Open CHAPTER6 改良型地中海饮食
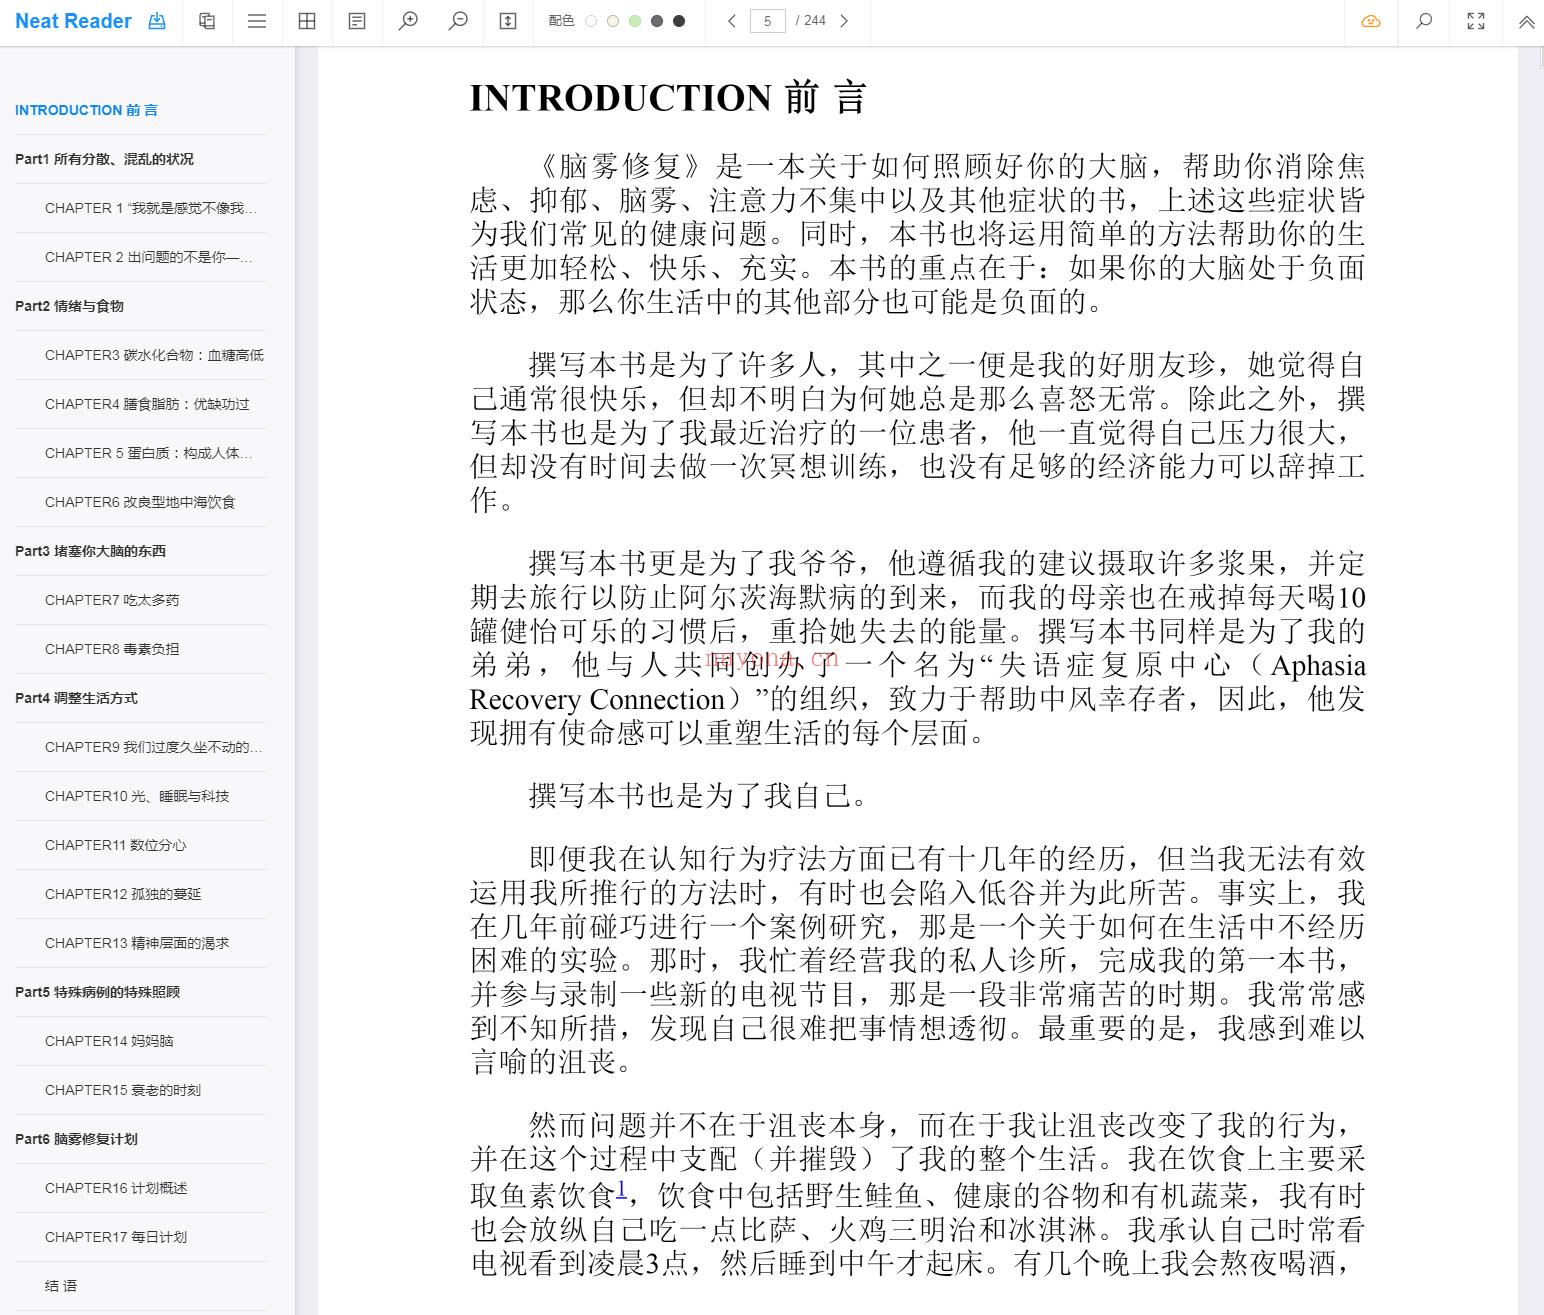The height and width of the screenshot is (1315, 1544). pos(140,502)
